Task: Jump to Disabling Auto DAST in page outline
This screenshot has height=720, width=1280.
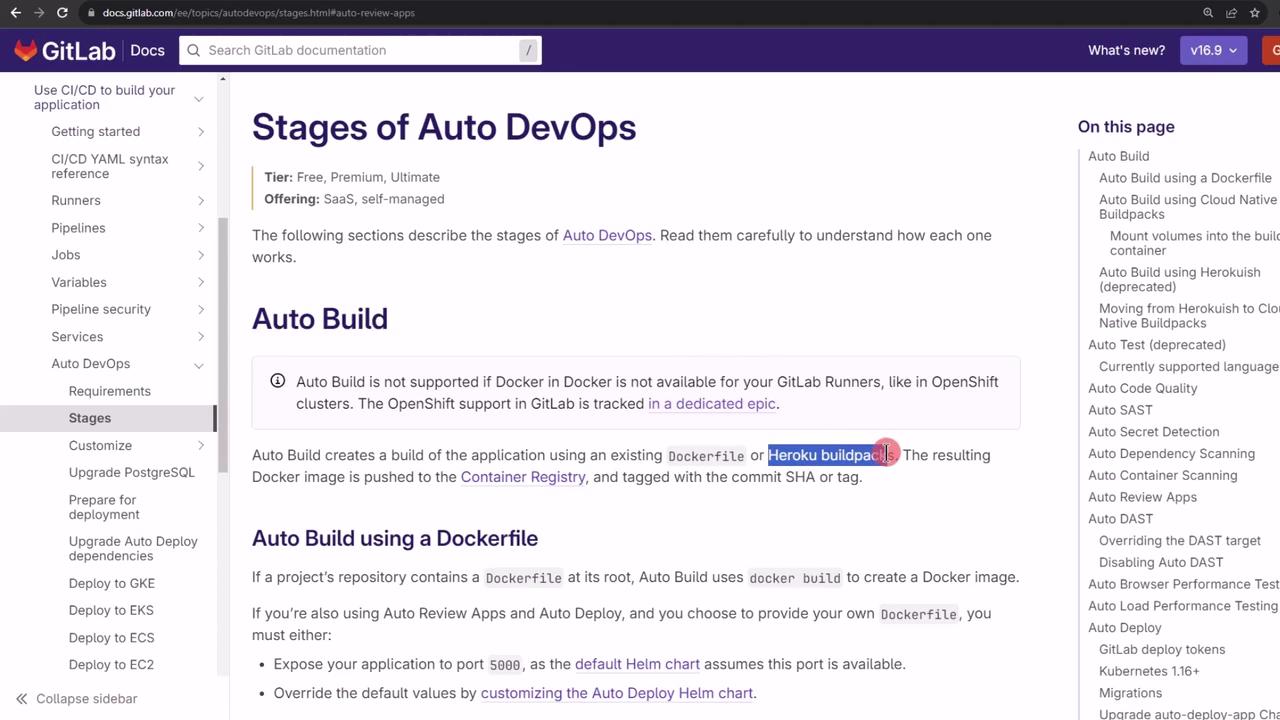Action: click(1161, 562)
